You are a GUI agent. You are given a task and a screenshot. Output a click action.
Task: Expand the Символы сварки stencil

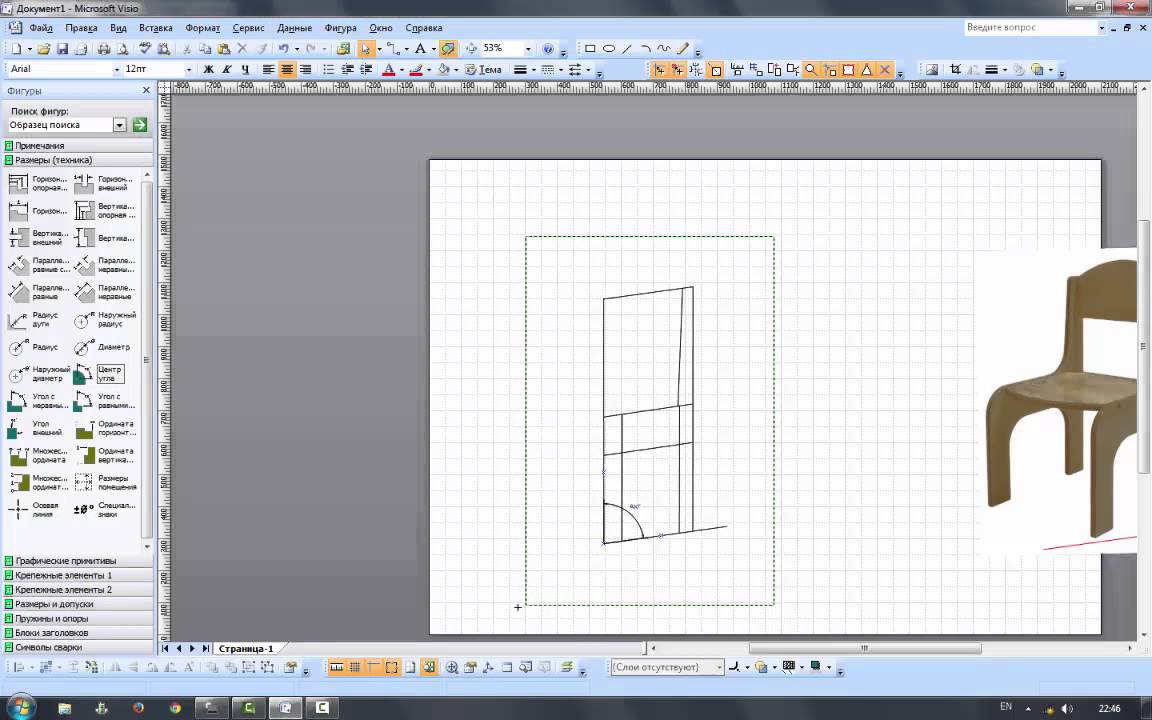coord(78,647)
